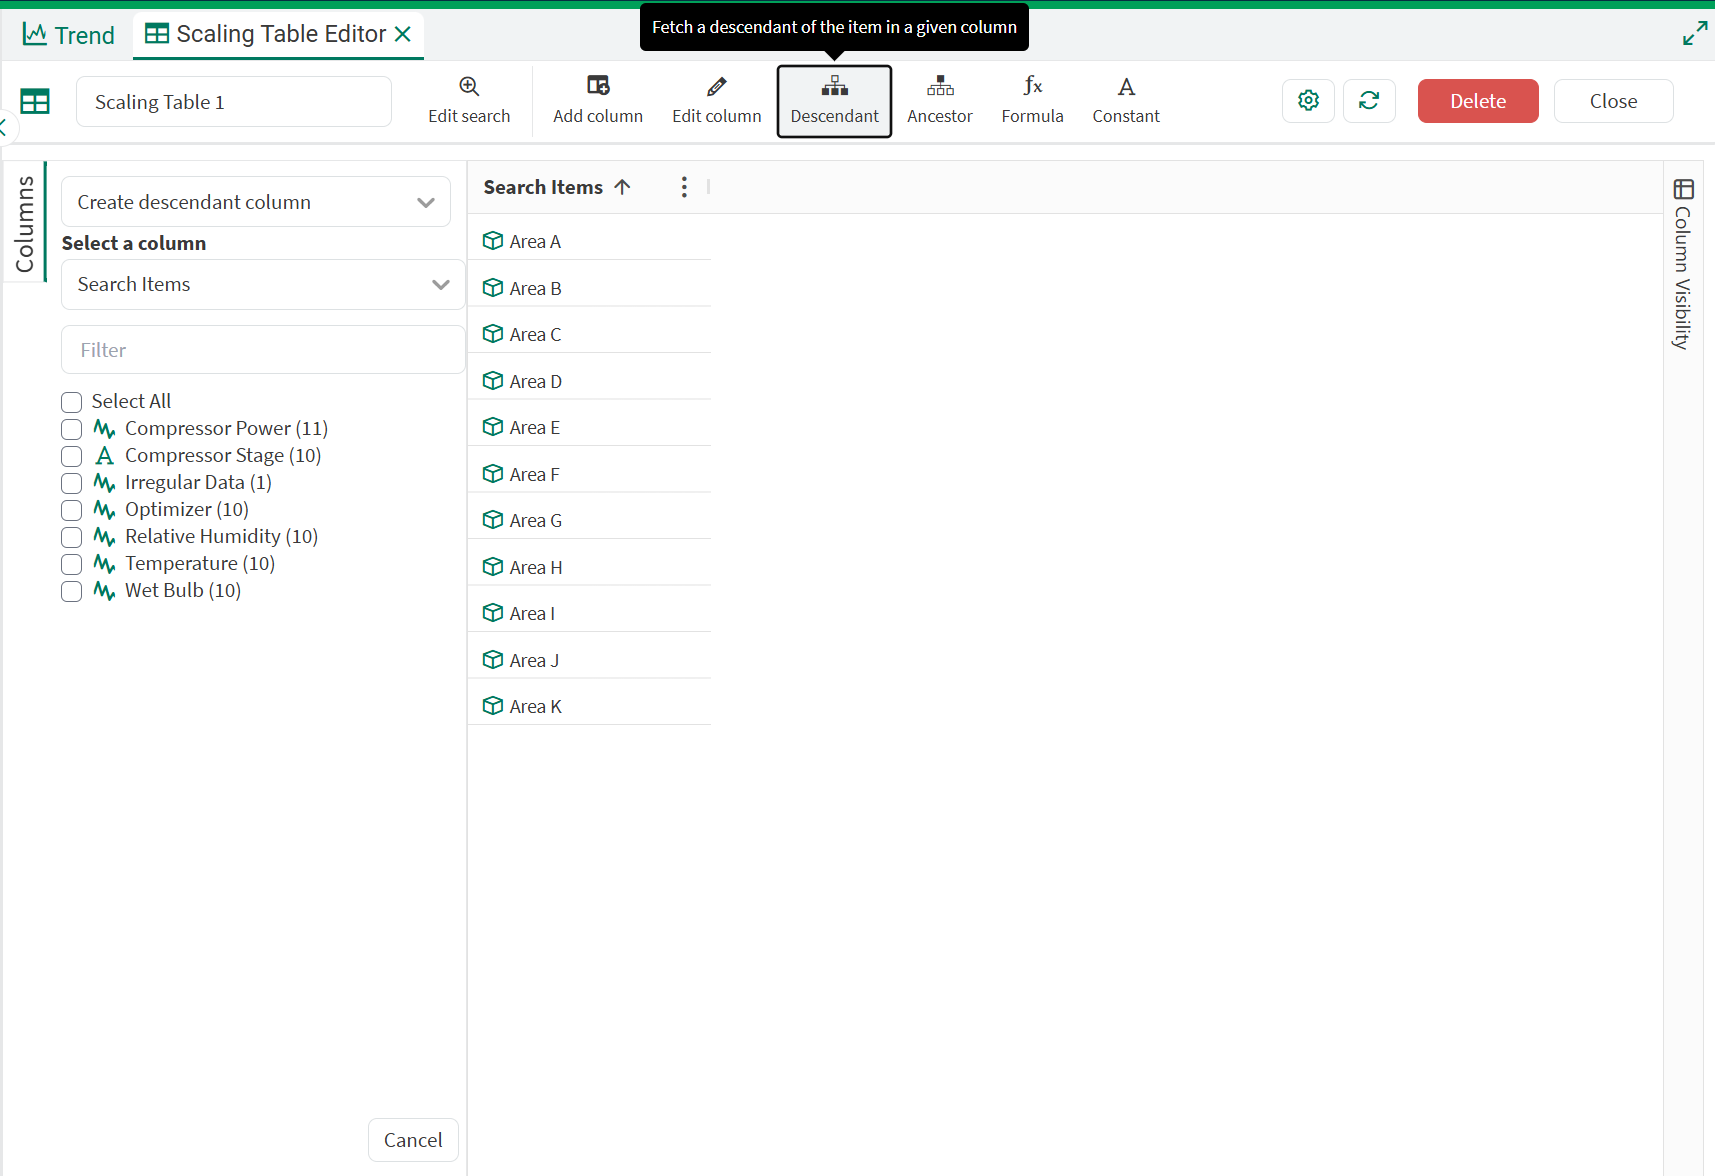
Task: Open the Columns vertical tab
Action: click(25, 223)
